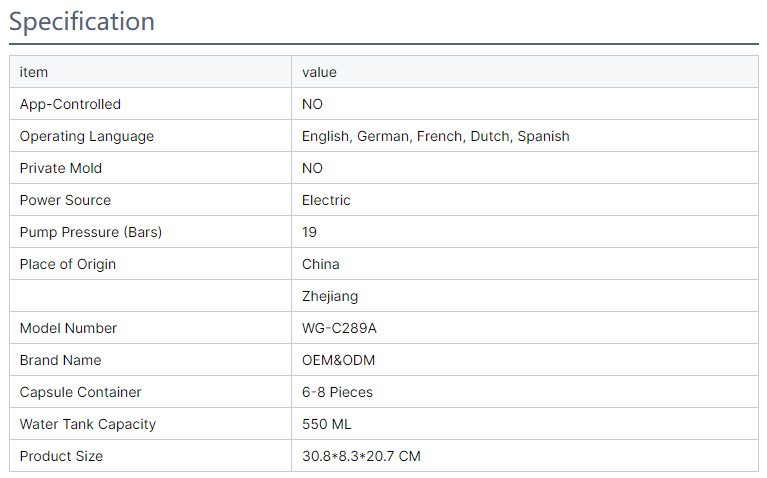
Task: Click the "item" column header
Action: coord(34,72)
